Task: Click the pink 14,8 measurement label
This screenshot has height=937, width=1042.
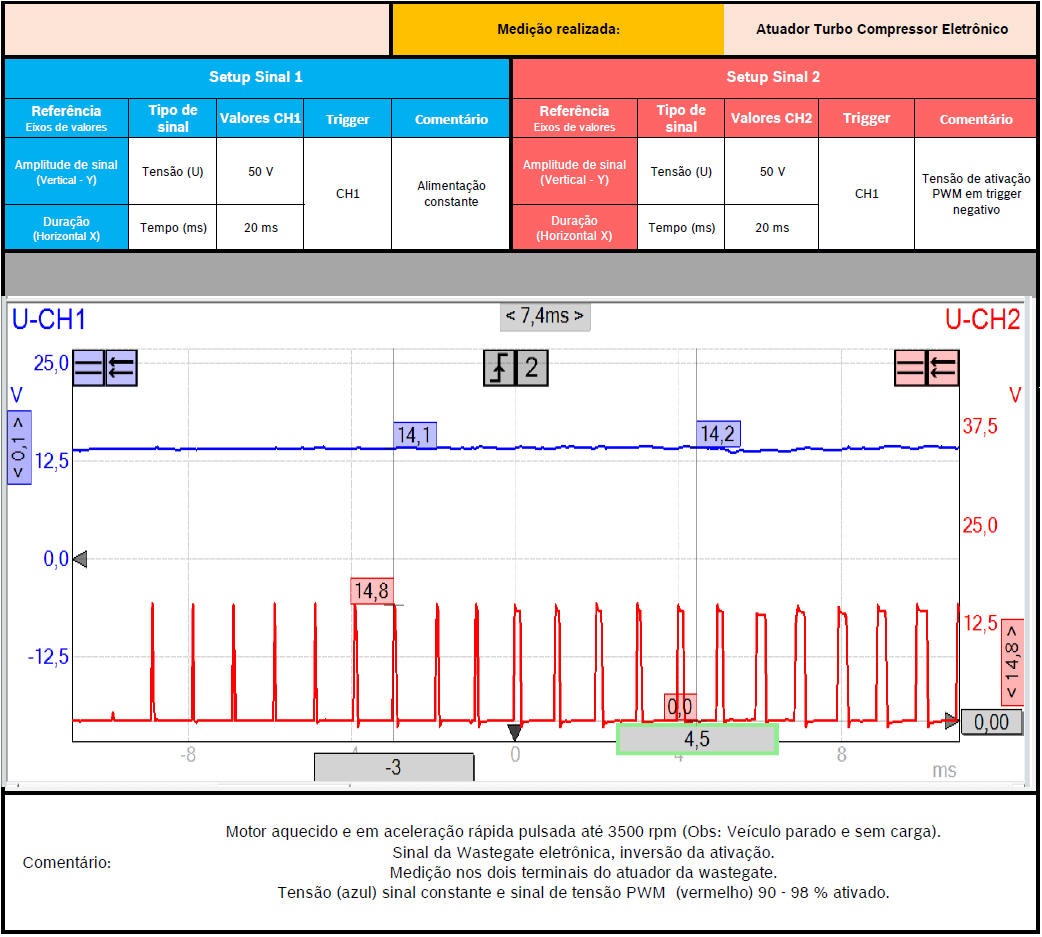Action: point(370,591)
